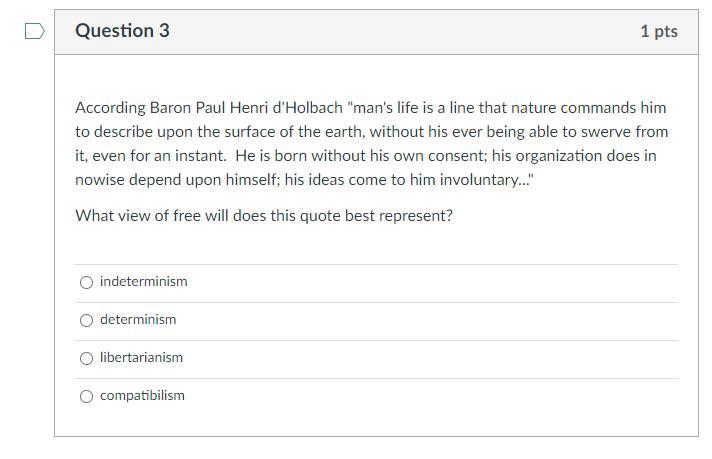Click the 'indeterminism' answer label text

(143, 282)
